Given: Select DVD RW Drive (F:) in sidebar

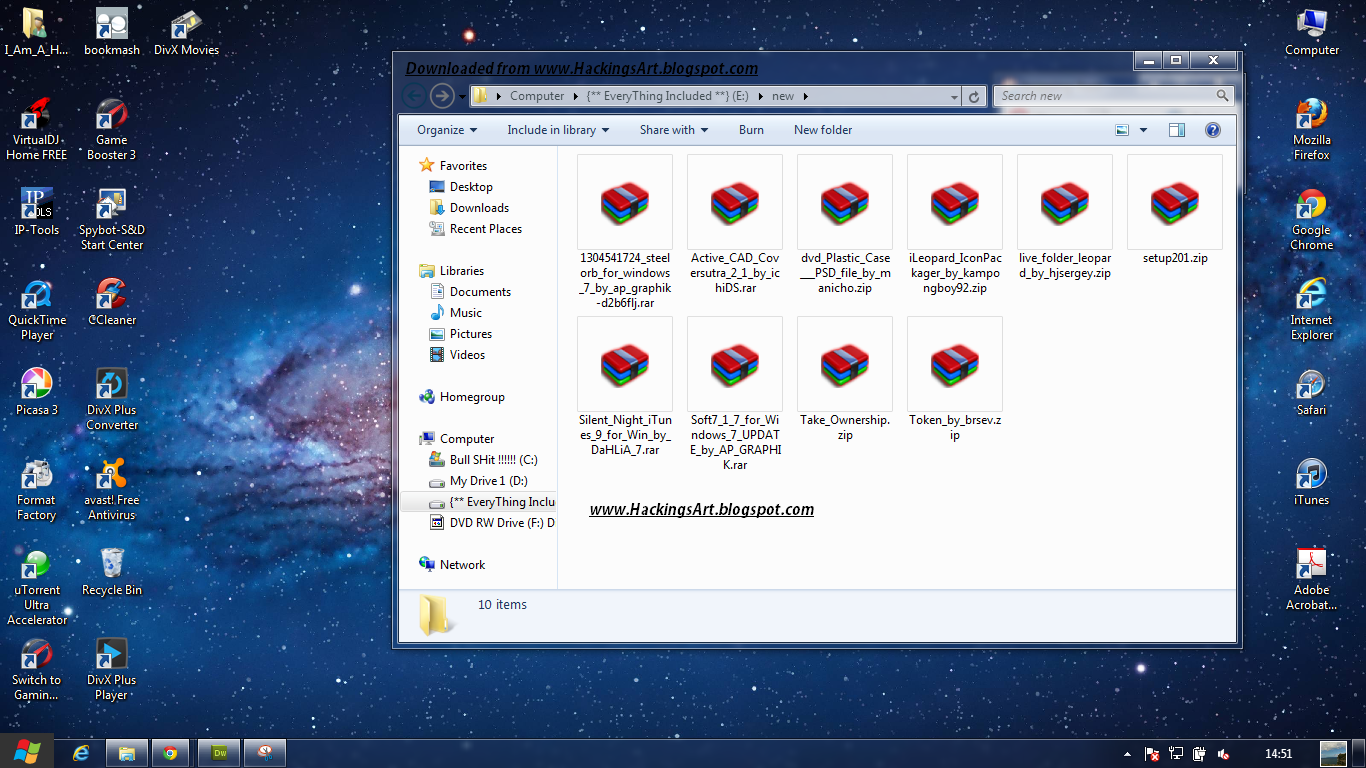Looking at the screenshot, I should (x=491, y=523).
